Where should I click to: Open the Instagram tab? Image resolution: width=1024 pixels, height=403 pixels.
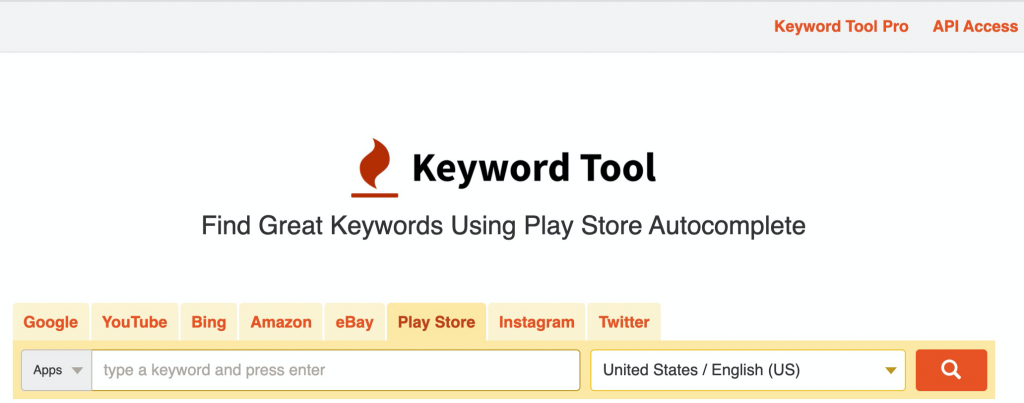[537, 322]
